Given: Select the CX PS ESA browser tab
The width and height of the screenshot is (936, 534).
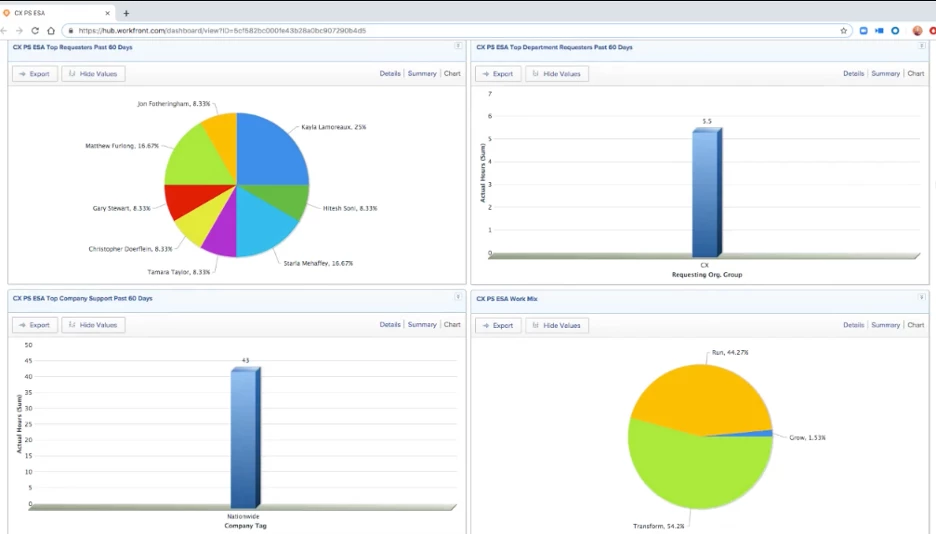Looking at the screenshot, I should (x=57, y=13).
